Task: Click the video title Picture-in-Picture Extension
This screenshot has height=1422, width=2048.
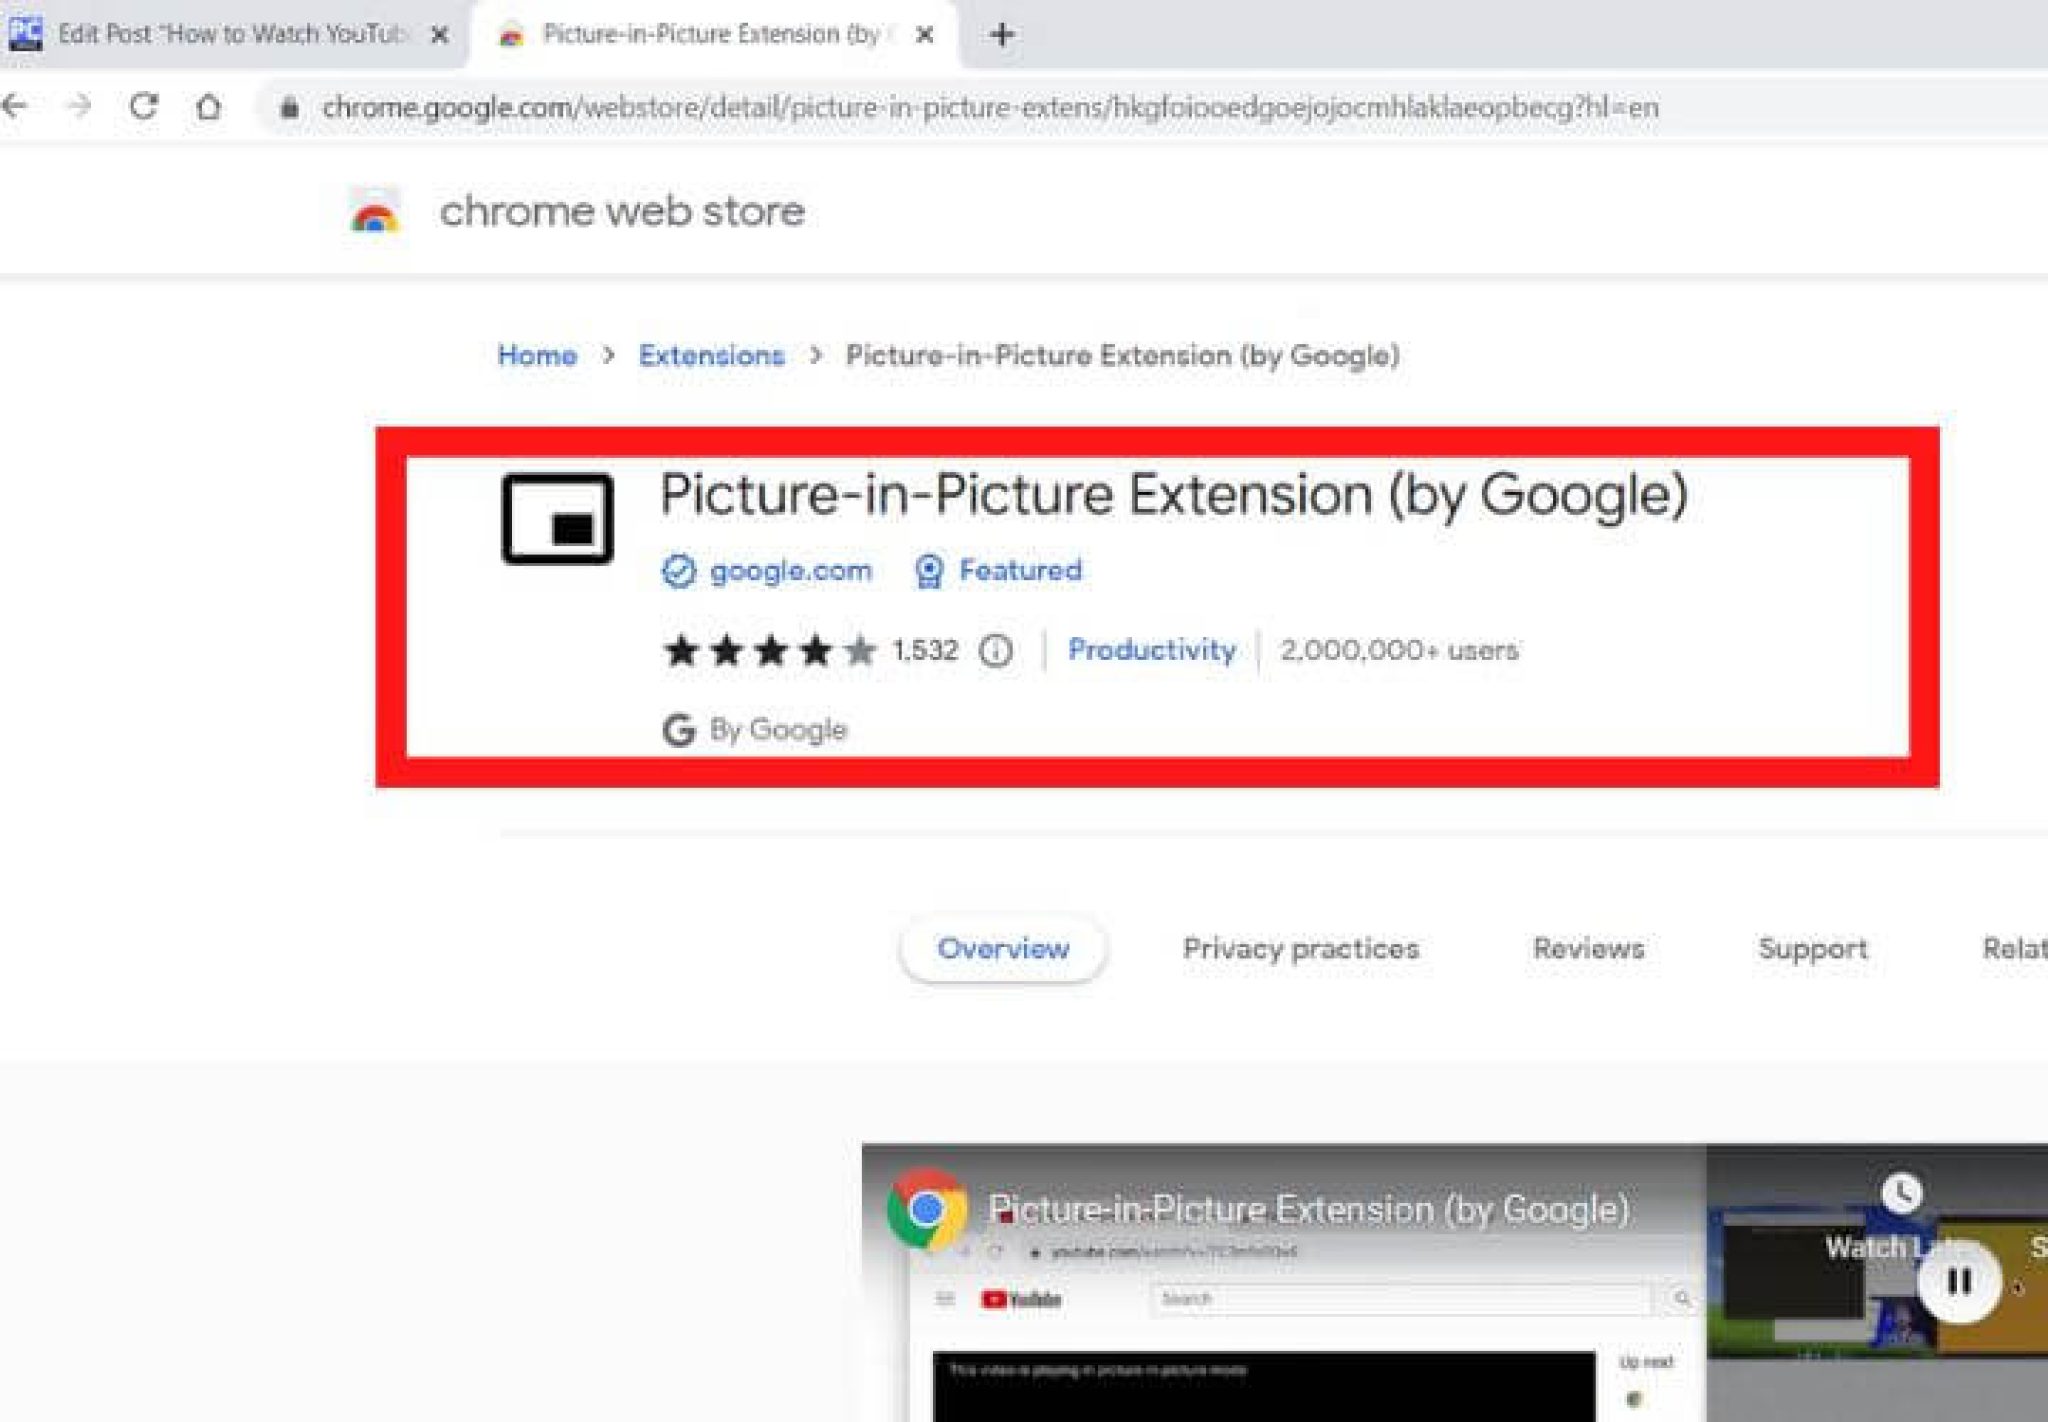Action: point(1309,1209)
